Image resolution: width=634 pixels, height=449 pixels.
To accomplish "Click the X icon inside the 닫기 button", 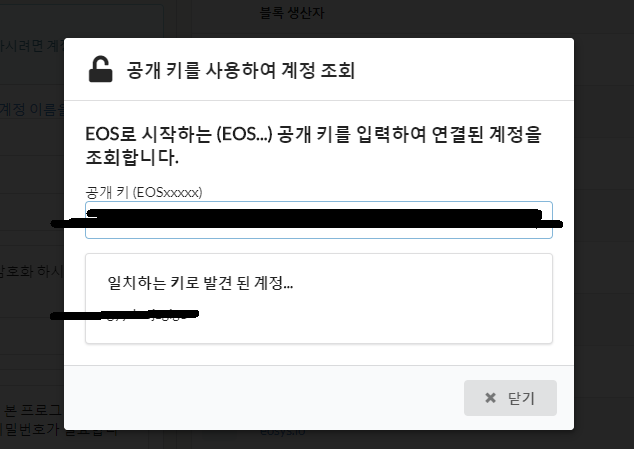I will 490,398.
